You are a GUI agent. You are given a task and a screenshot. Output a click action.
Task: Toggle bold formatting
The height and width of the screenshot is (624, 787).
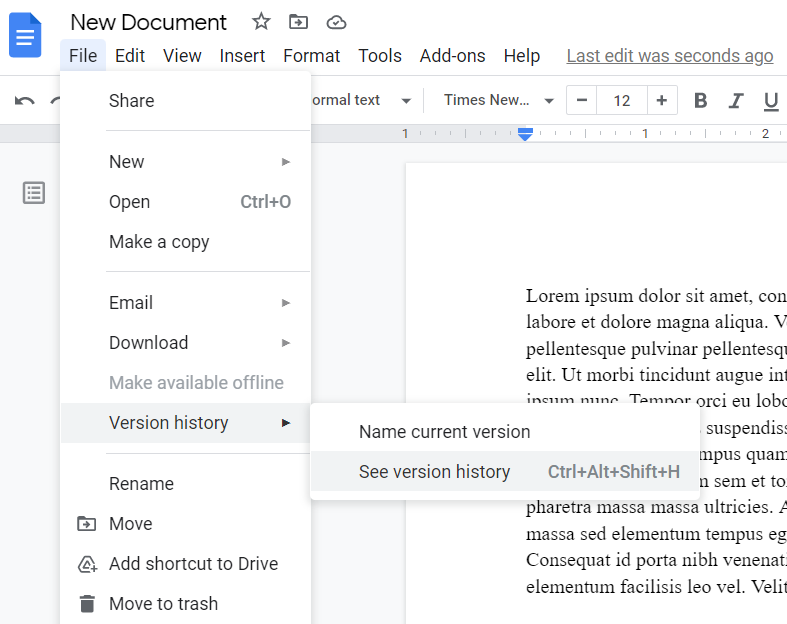coord(701,100)
